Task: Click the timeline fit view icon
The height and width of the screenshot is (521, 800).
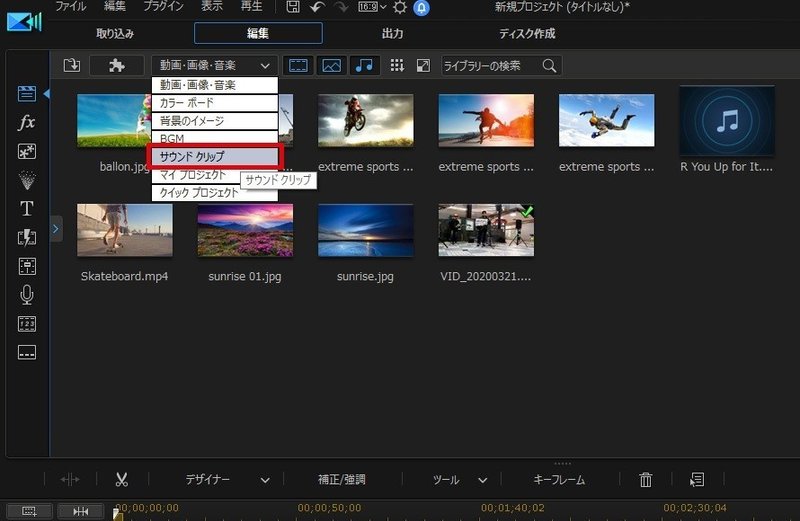Action: pyautogui.click(x=81, y=511)
